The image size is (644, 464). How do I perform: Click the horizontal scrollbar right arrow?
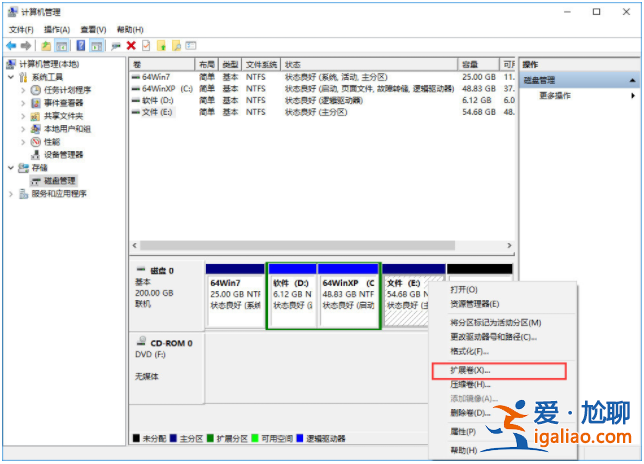(x=509, y=246)
